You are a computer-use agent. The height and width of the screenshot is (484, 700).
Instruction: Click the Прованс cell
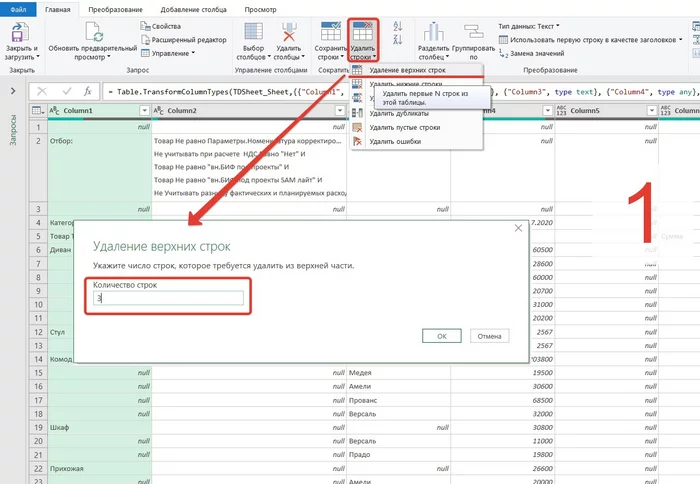399,401
